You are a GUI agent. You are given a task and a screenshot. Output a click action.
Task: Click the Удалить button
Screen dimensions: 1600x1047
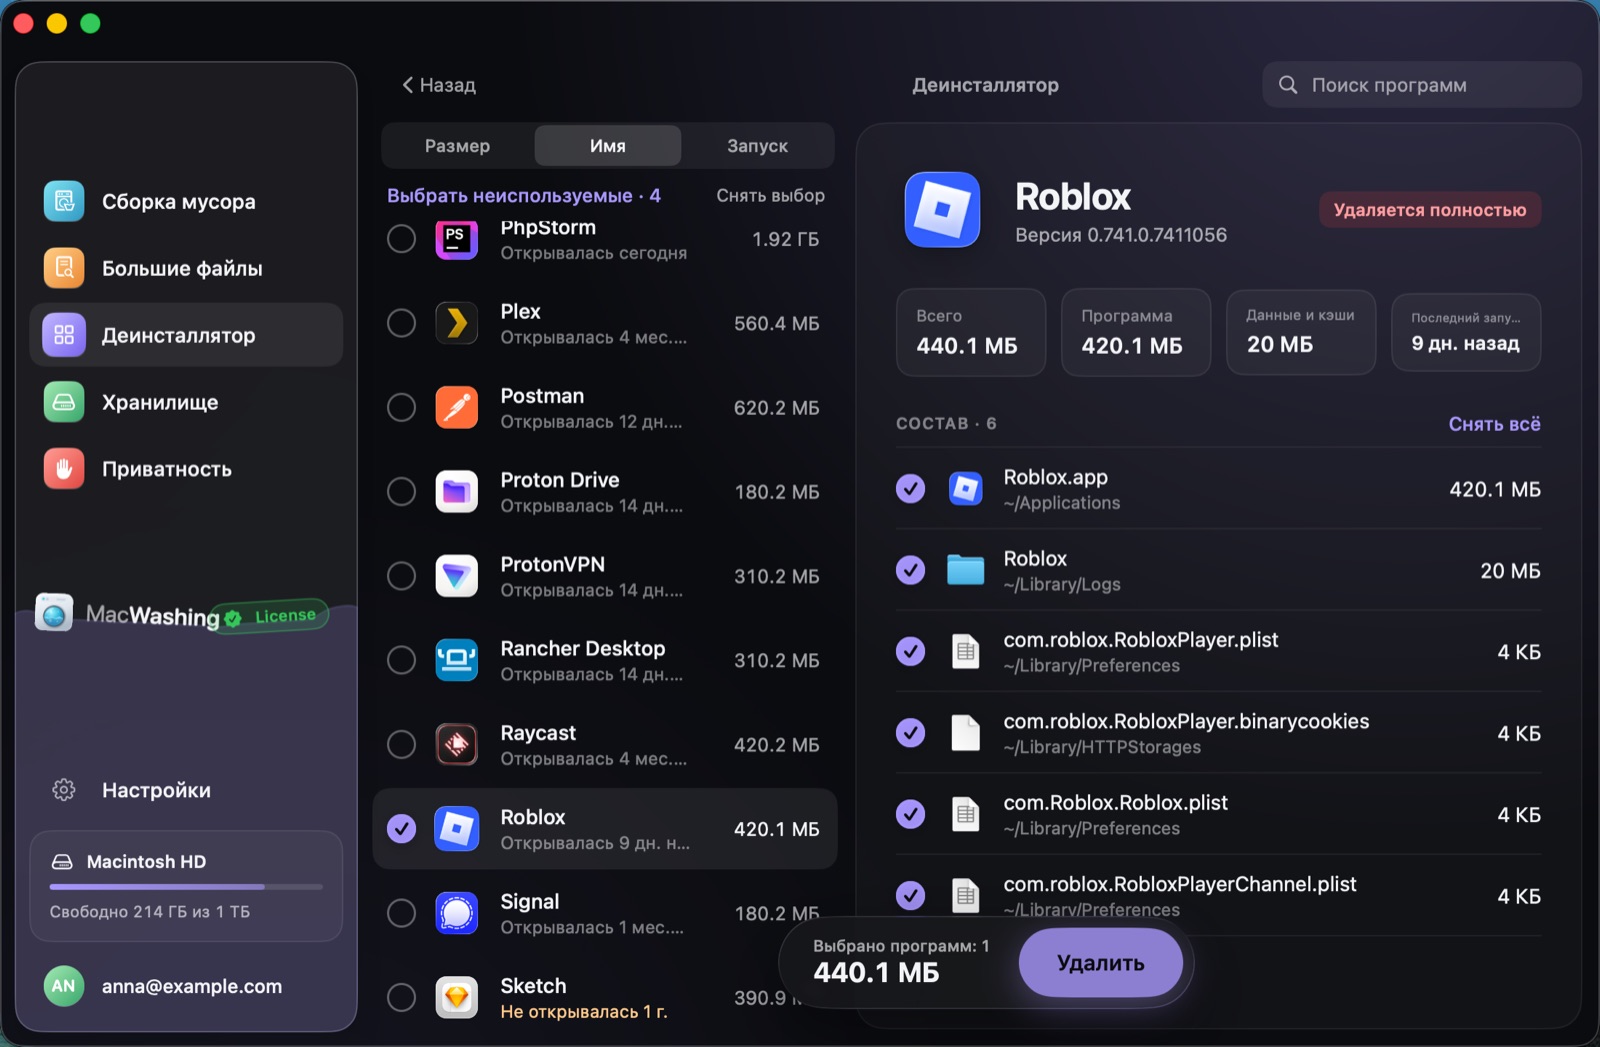pyautogui.click(x=1101, y=963)
